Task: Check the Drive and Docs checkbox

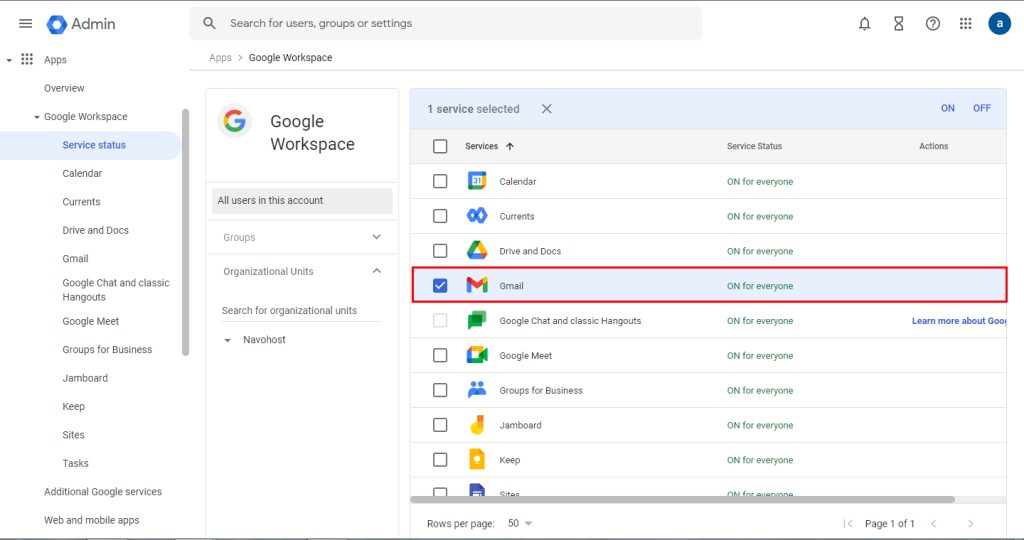Action: 440,251
